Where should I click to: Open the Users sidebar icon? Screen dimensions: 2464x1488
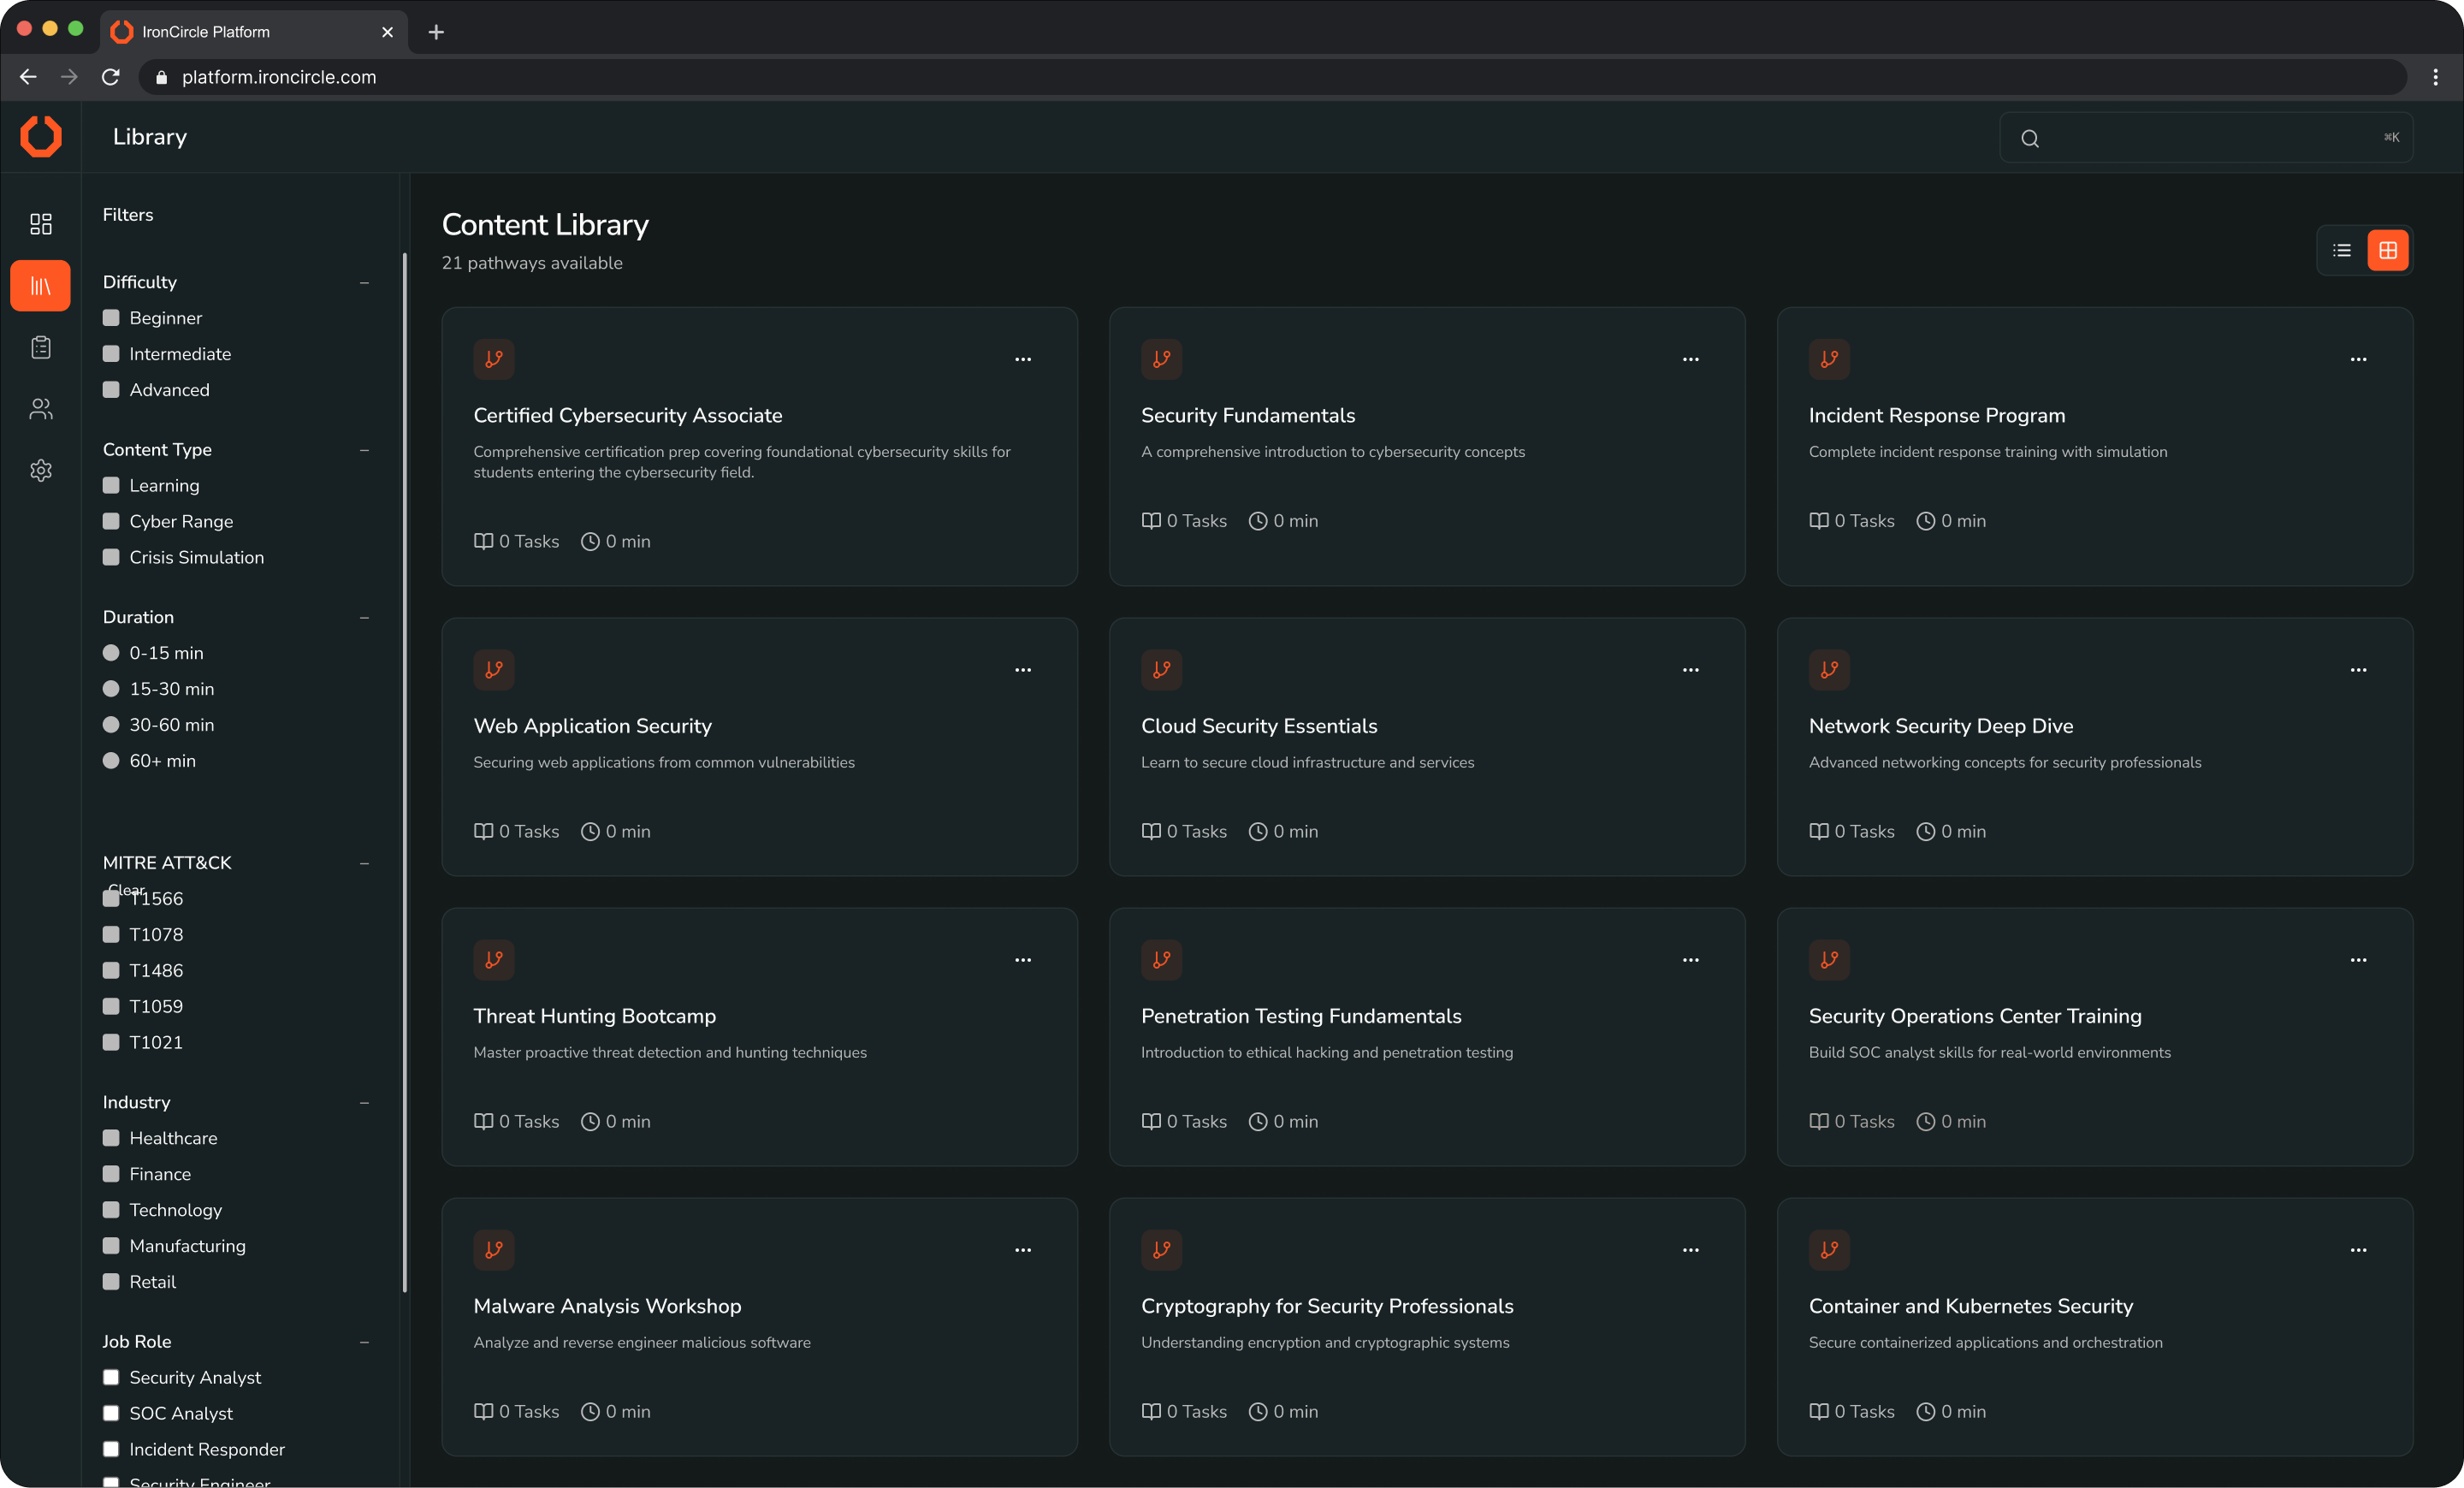[41, 409]
